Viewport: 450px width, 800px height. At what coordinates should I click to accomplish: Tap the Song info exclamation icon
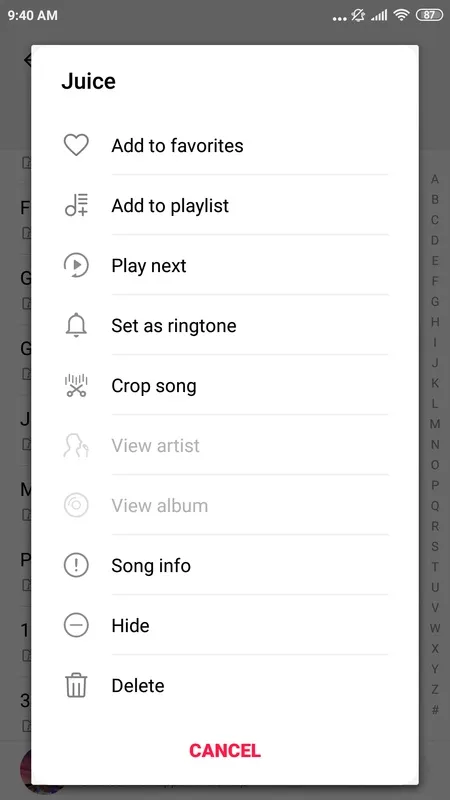tap(76, 566)
